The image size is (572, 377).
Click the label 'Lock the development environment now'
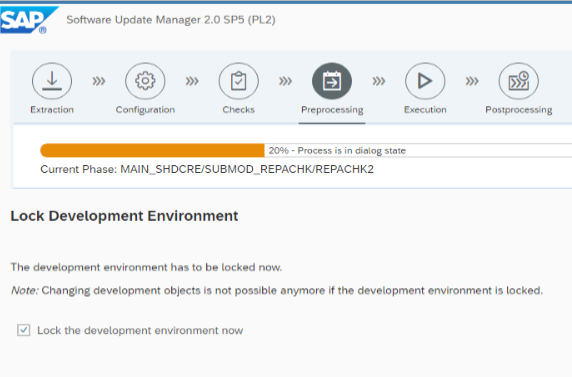(140, 331)
